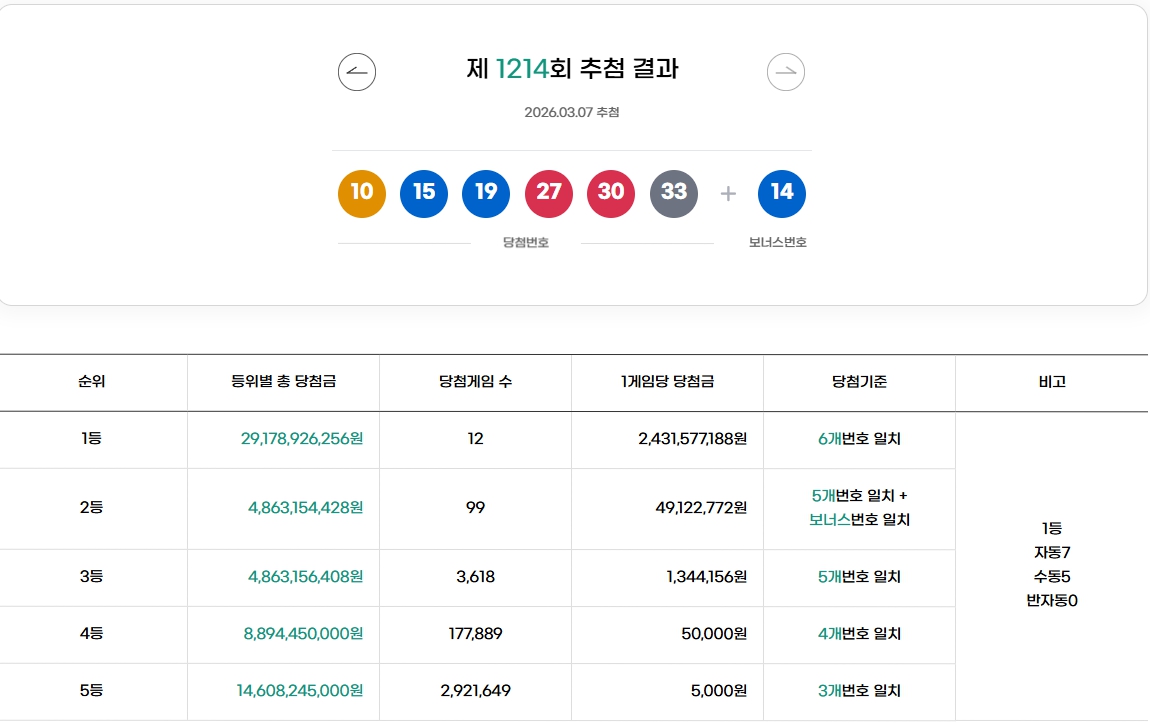Click the gray ball numbered 33
This screenshot has height=723, width=1150.
[674, 193]
